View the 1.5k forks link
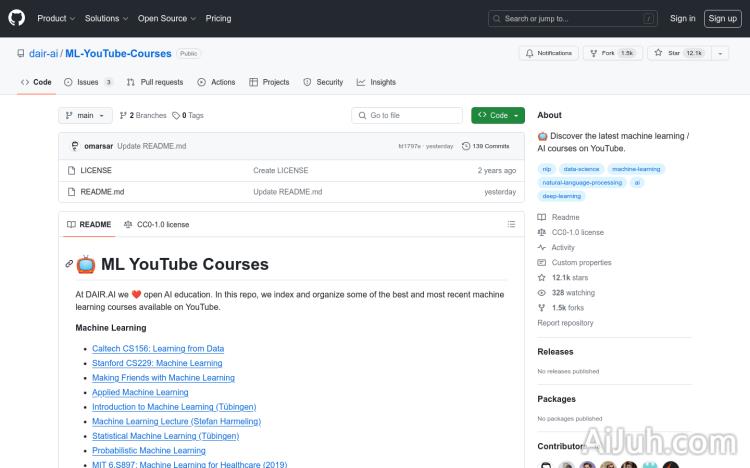This screenshot has height=468, width=750. pyautogui.click(x=561, y=308)
